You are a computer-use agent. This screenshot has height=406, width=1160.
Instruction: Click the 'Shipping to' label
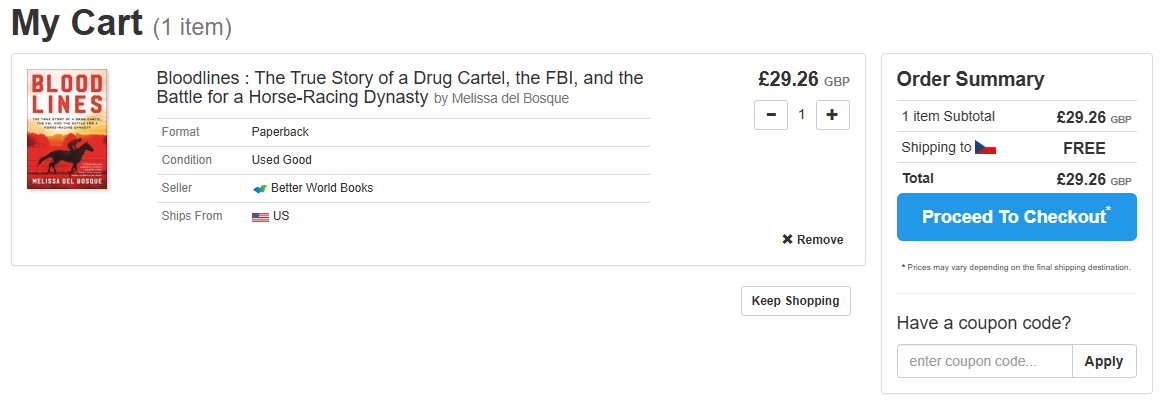(x=936, y=148)
